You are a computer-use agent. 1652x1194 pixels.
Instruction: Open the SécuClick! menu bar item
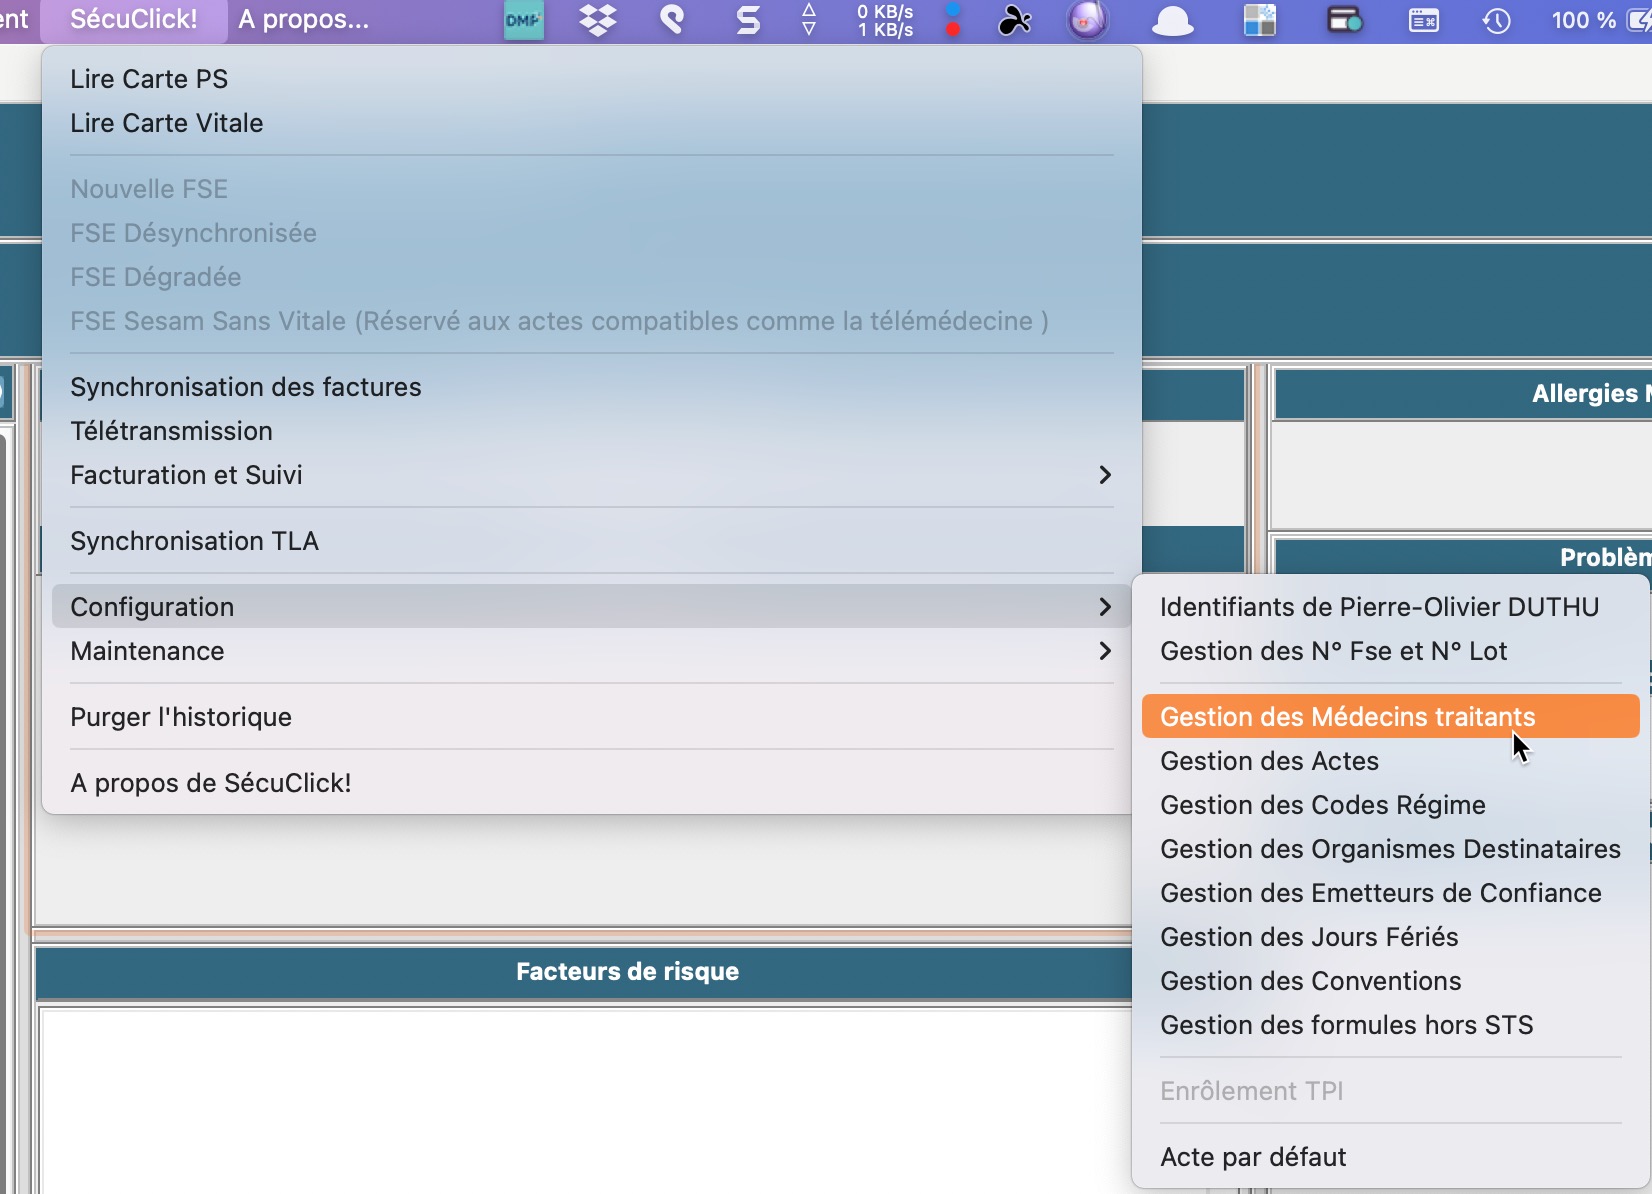coord(134,20)
